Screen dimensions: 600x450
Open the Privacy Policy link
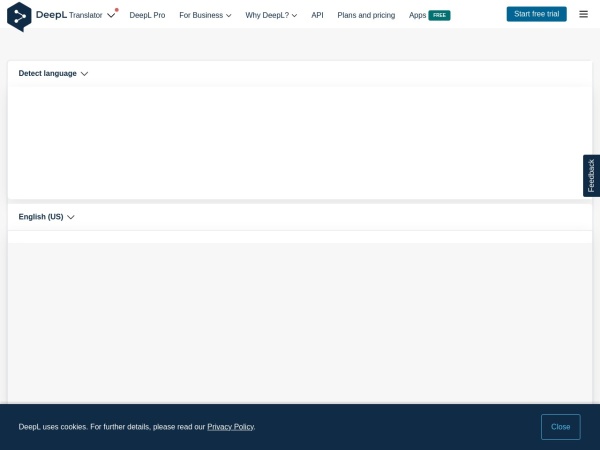click(230, 427)
